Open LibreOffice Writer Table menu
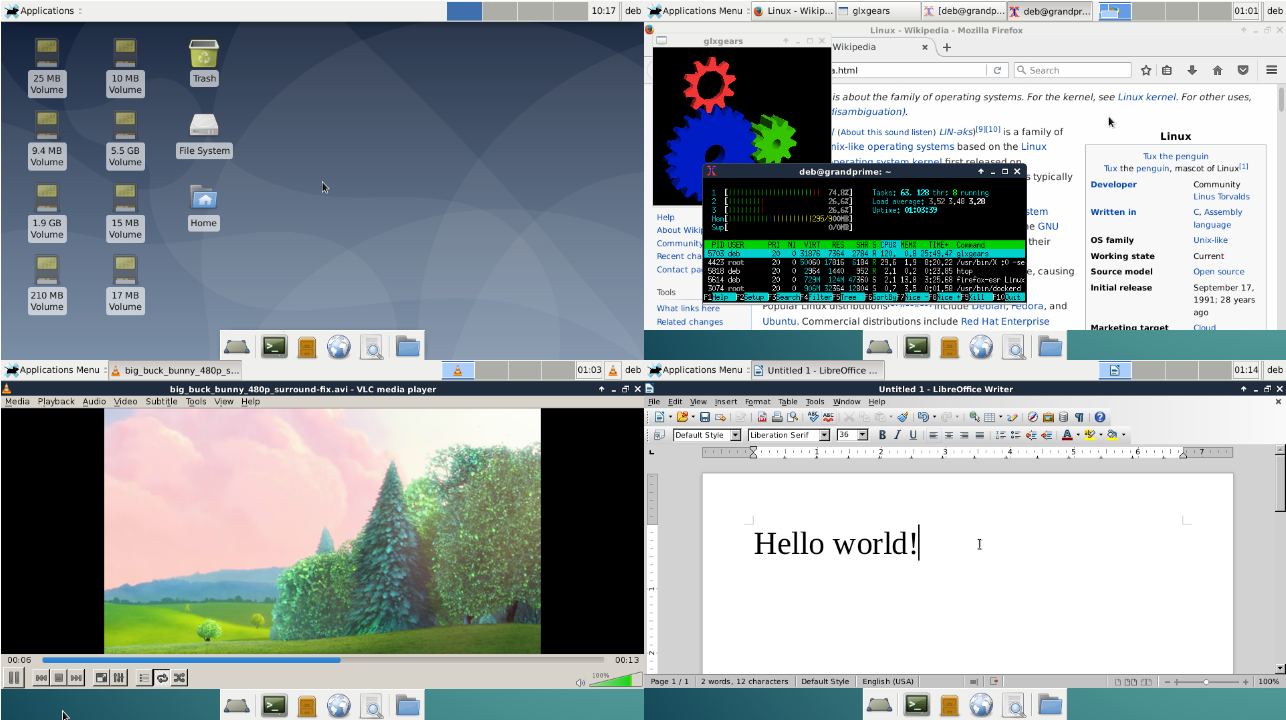The height and width of the screenshot is (720, 1286). (788, 401)
